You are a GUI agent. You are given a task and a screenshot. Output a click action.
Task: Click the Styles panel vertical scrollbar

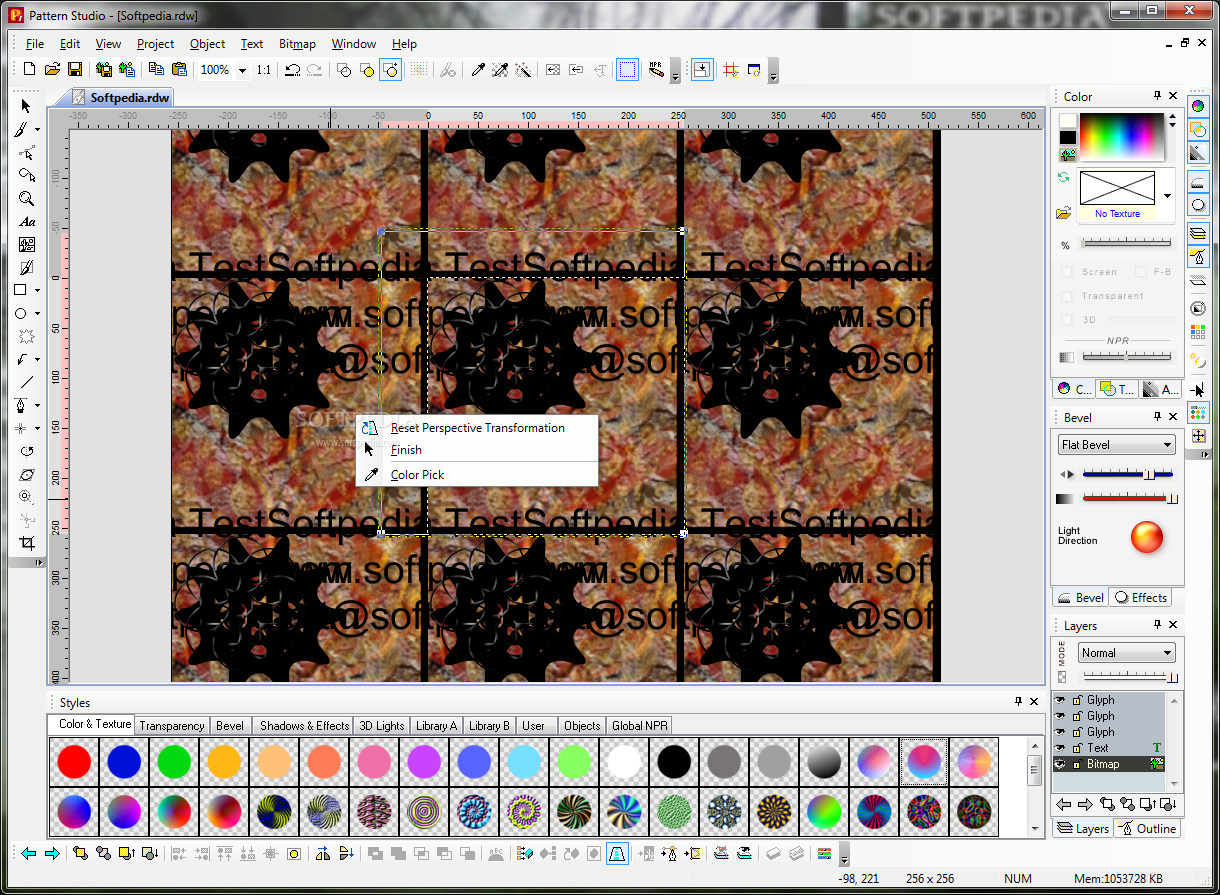(x=1035, y=786)
